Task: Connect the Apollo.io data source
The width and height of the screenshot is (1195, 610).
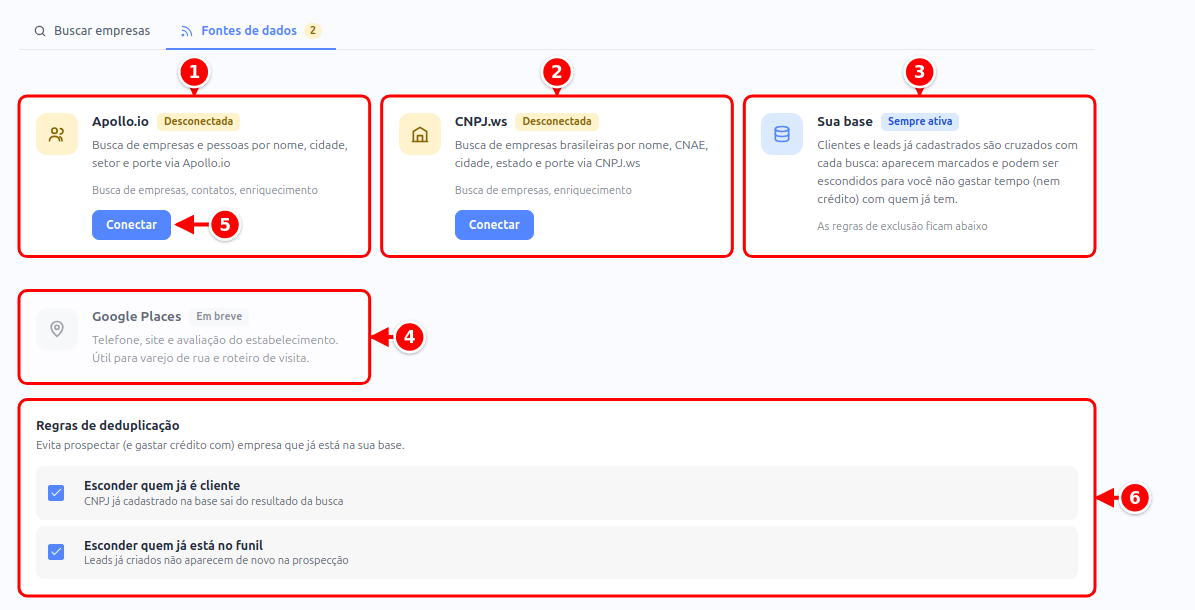Action: click(x=132, y=225)
